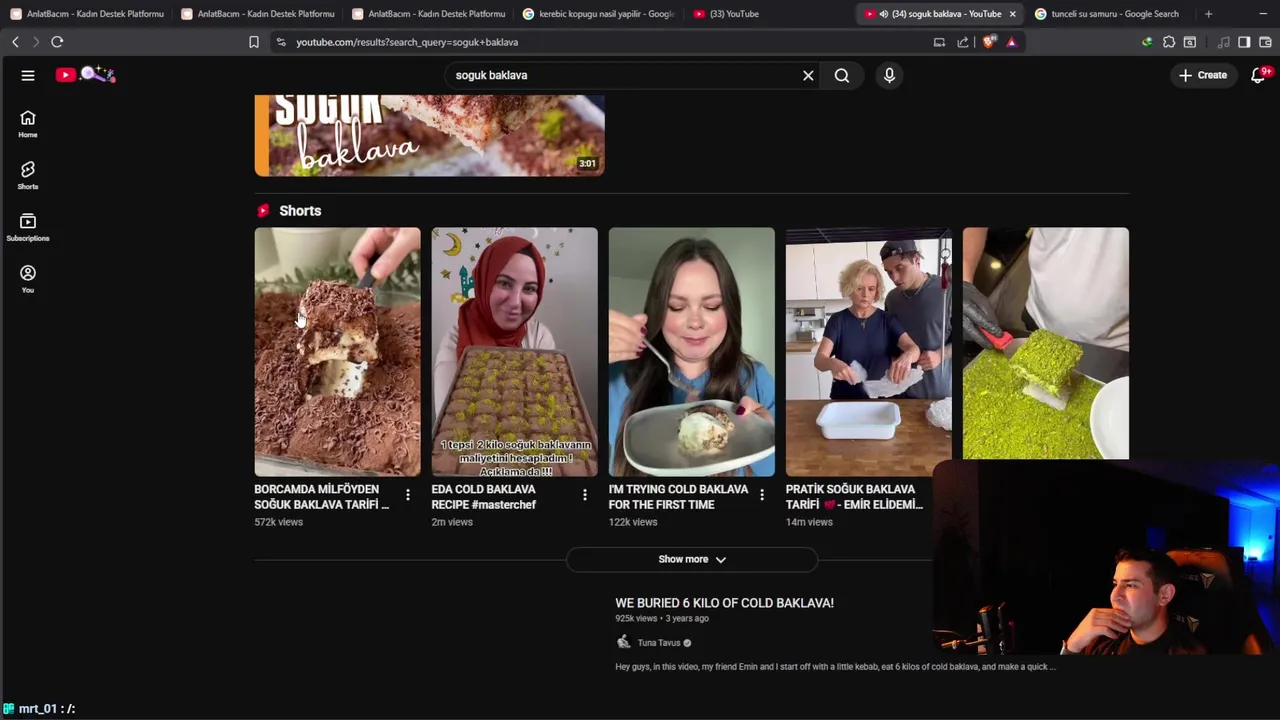Switch to the (33) YouTube tab
This screenshot has width=1280, height=720.
(770, 14)
